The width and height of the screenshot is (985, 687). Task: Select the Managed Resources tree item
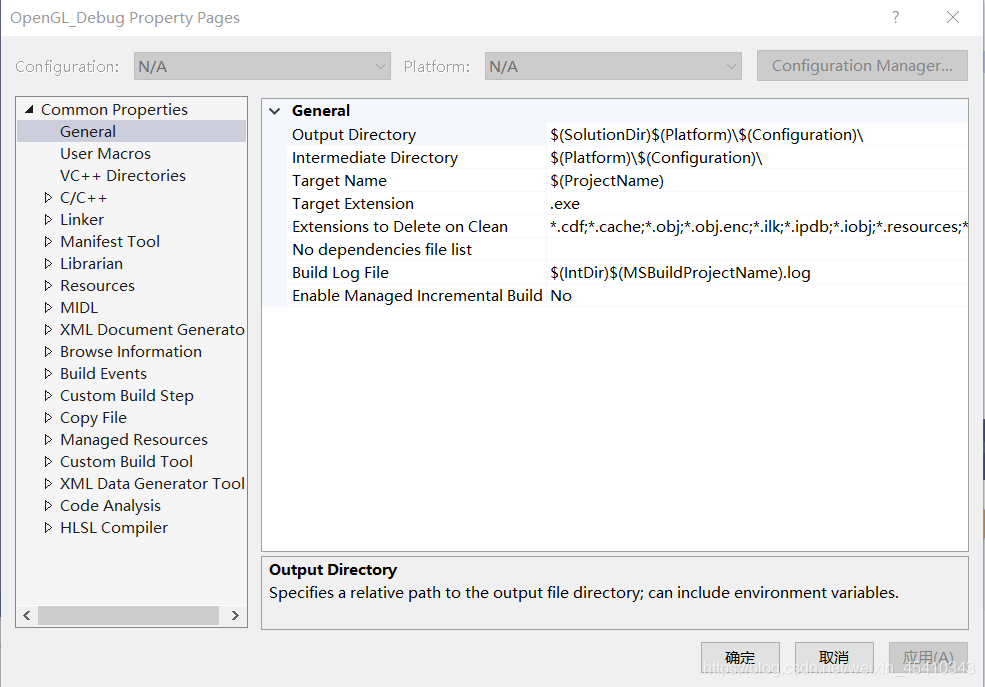pos(134,439)
